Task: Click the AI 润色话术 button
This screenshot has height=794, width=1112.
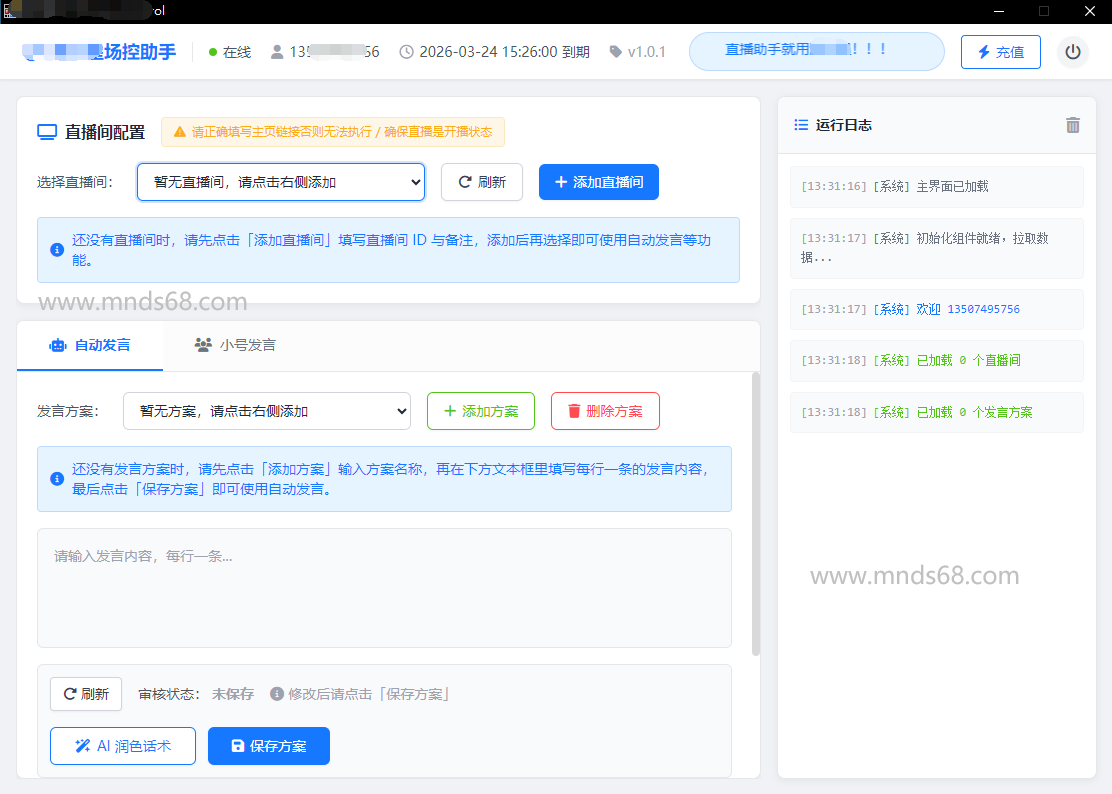Action: pos(122,746)
